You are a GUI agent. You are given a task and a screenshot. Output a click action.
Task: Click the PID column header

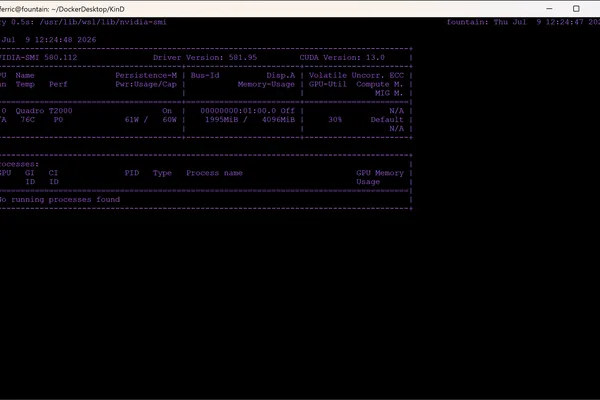(132, 173)
